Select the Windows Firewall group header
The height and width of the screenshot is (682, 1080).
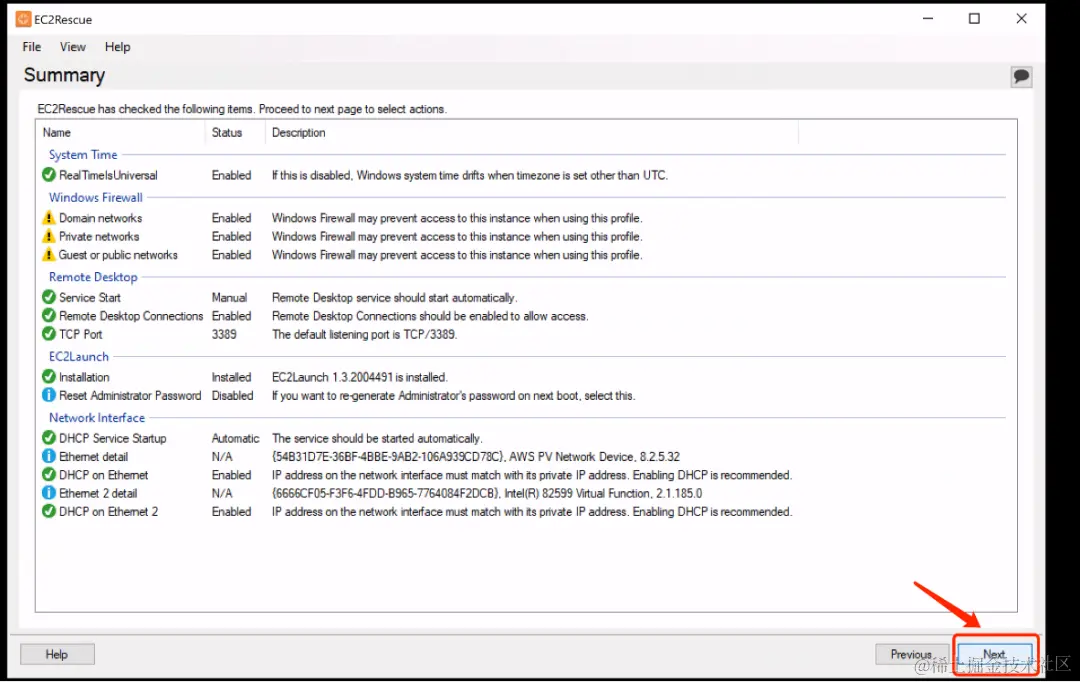tap(96, 198)
